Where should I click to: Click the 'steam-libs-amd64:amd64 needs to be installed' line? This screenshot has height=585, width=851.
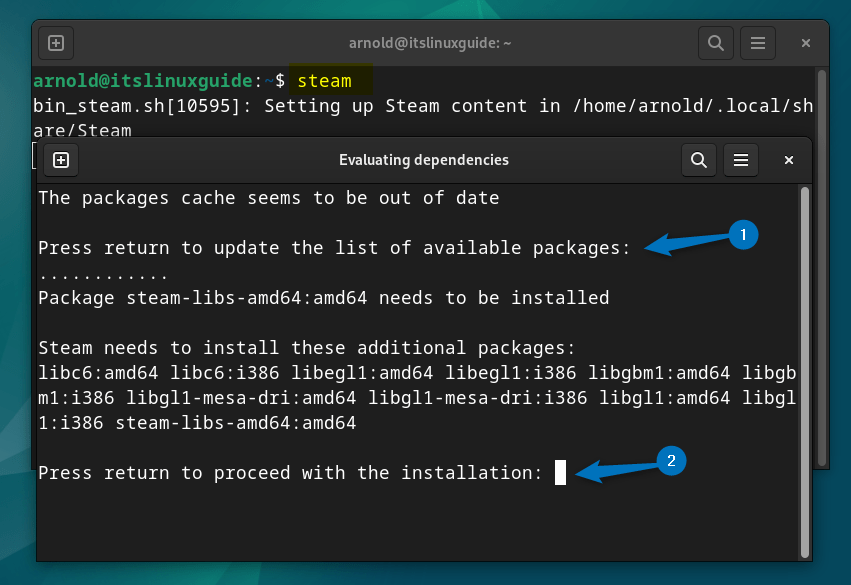point(323,297)
